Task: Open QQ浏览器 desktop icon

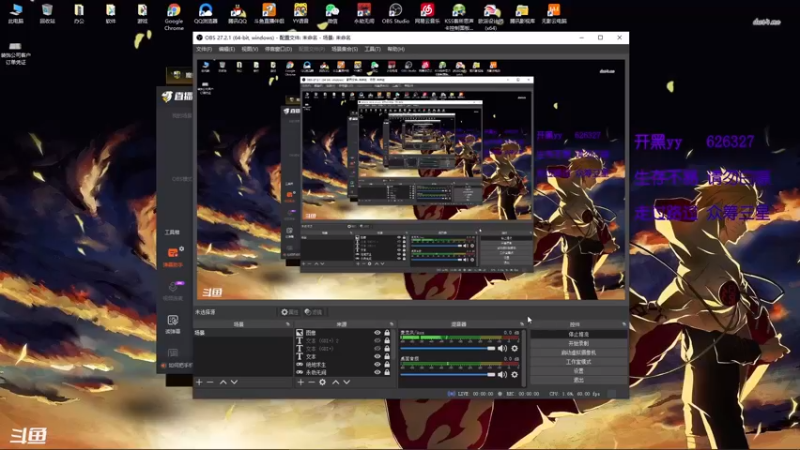Action: [206, 14]
